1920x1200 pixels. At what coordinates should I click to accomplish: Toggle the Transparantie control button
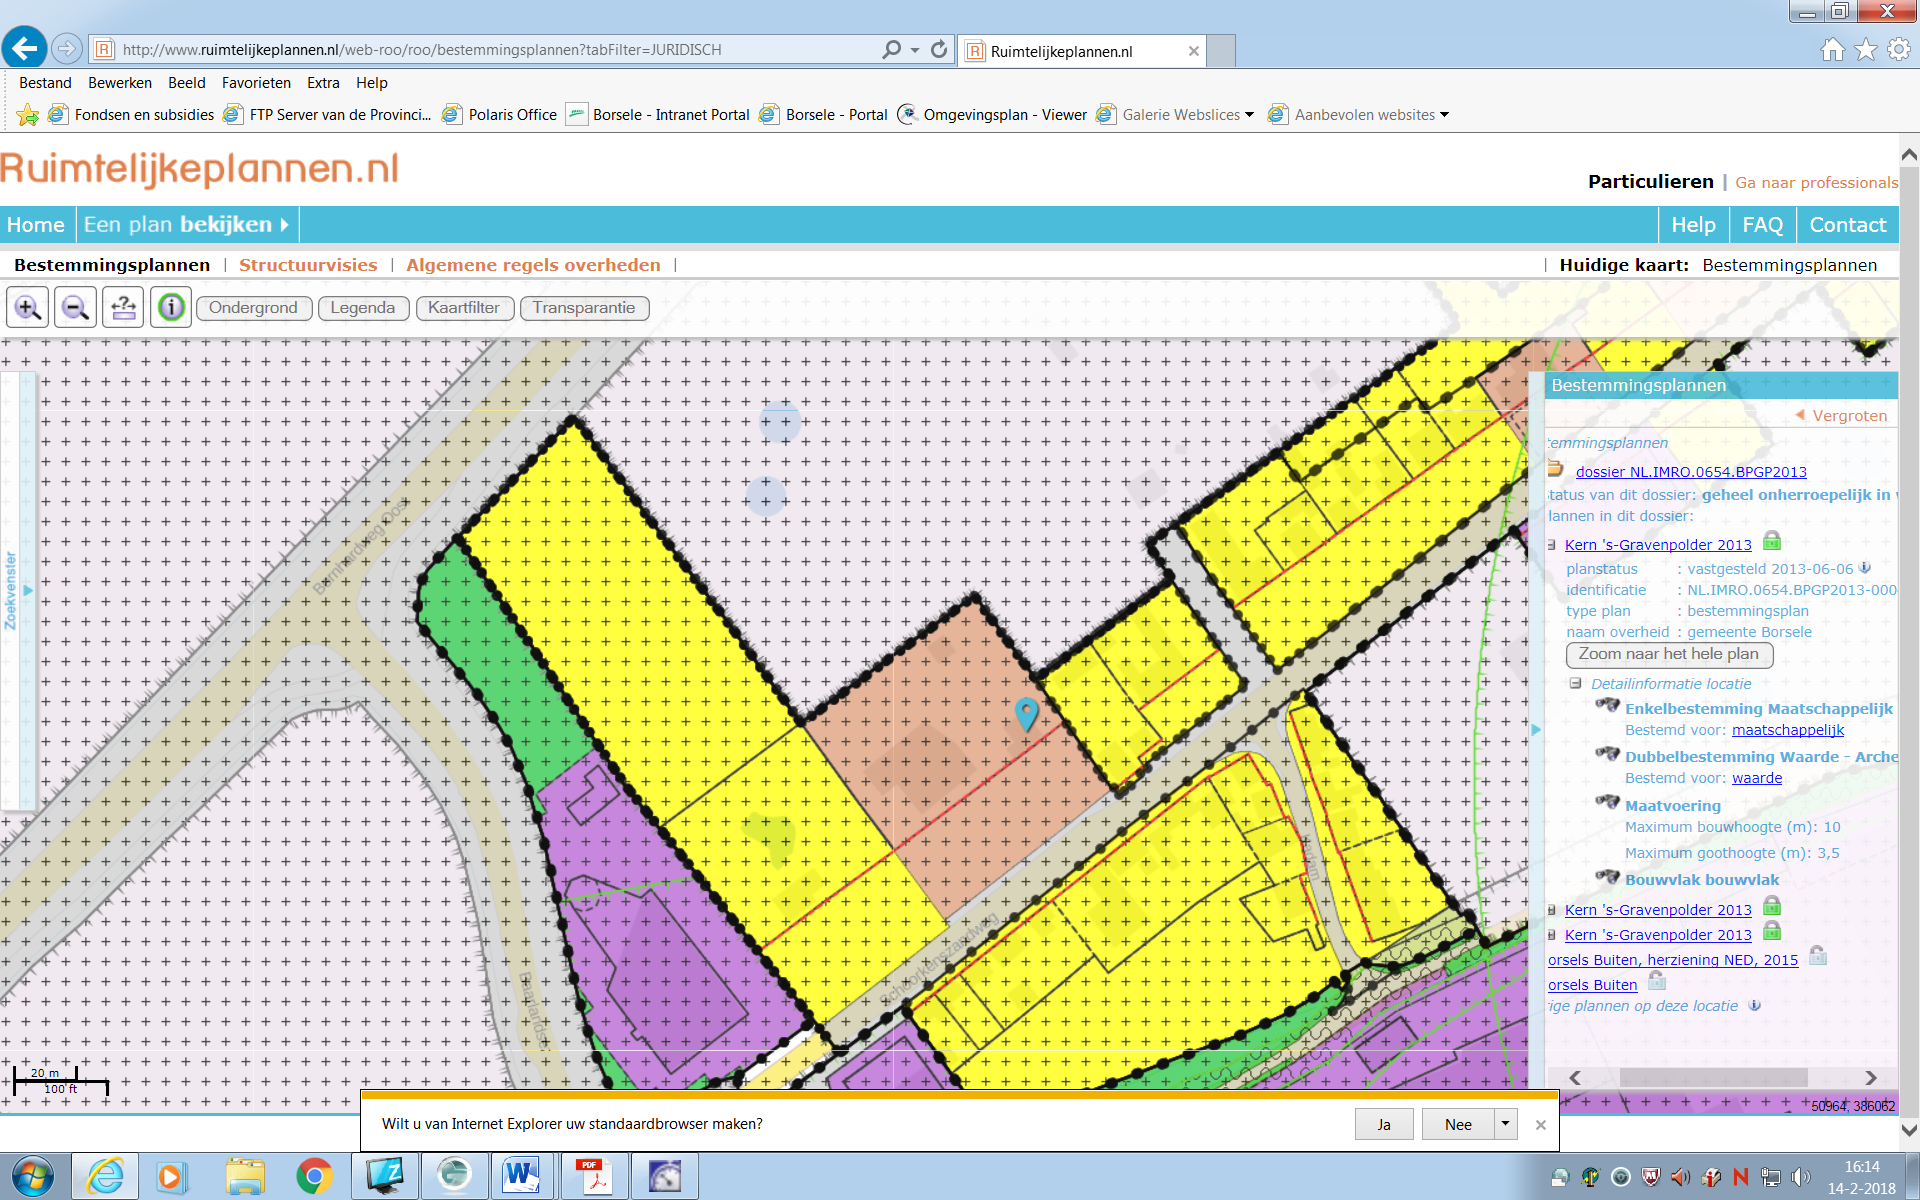pyautogui.click(x=584, y=308)
